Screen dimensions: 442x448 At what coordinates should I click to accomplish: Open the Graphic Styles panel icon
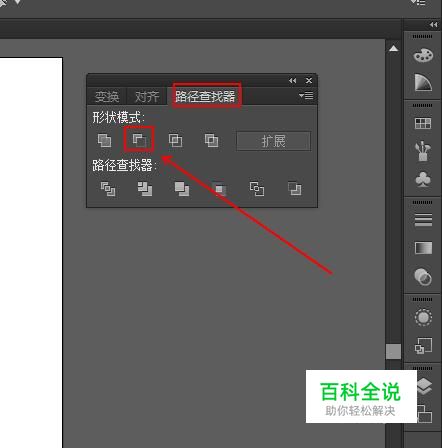(423, 345)
